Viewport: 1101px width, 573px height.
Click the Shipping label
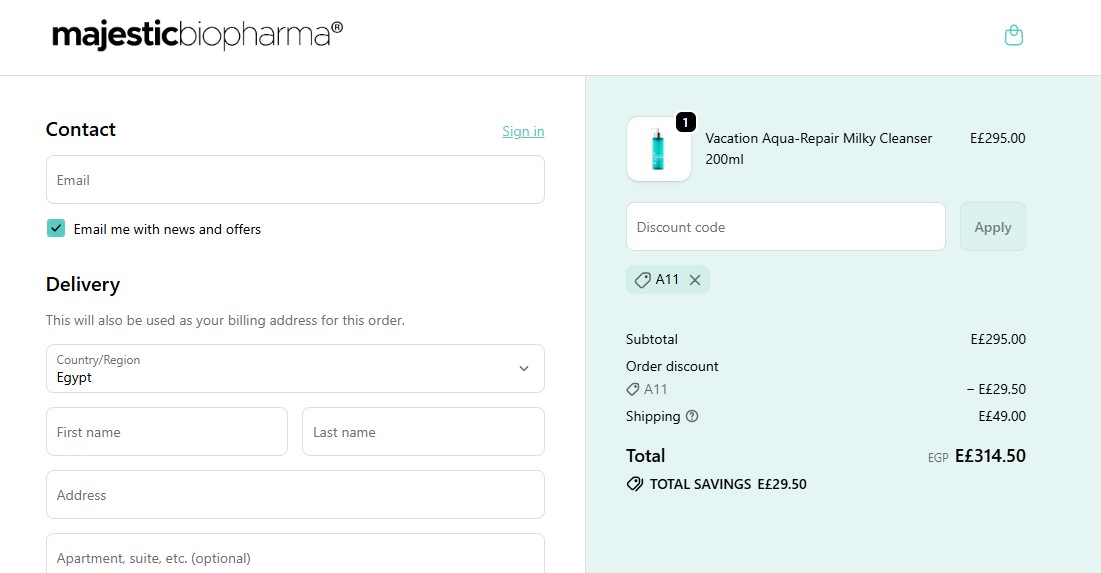point(653,416)
